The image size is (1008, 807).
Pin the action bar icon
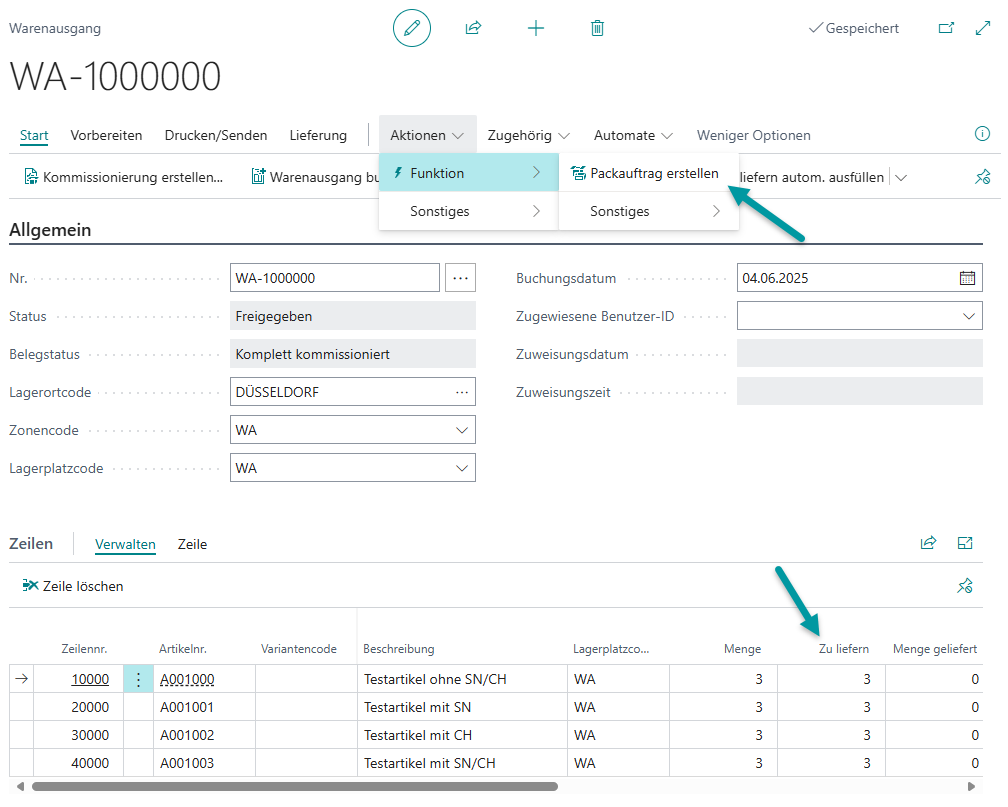982,177
